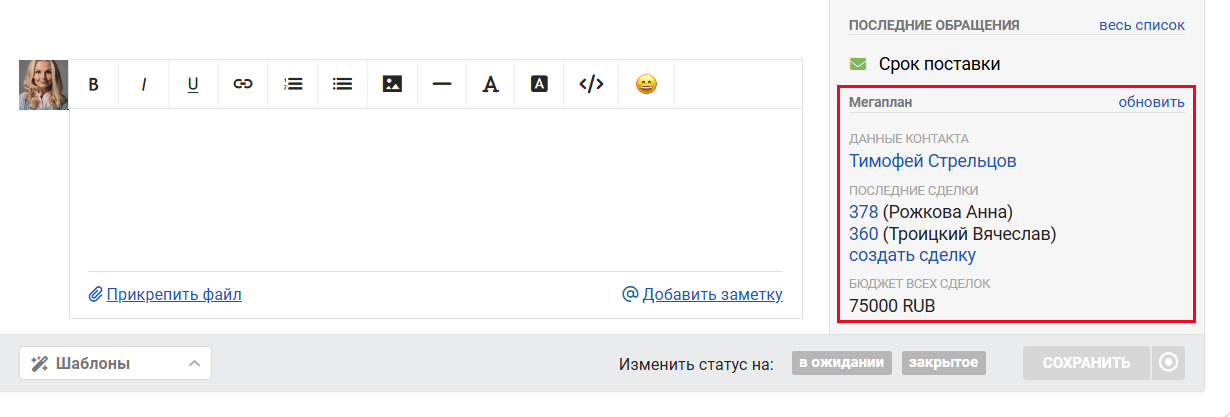Open the Срок поставки request
The image size is (1230, 417).
click(939, 64)
